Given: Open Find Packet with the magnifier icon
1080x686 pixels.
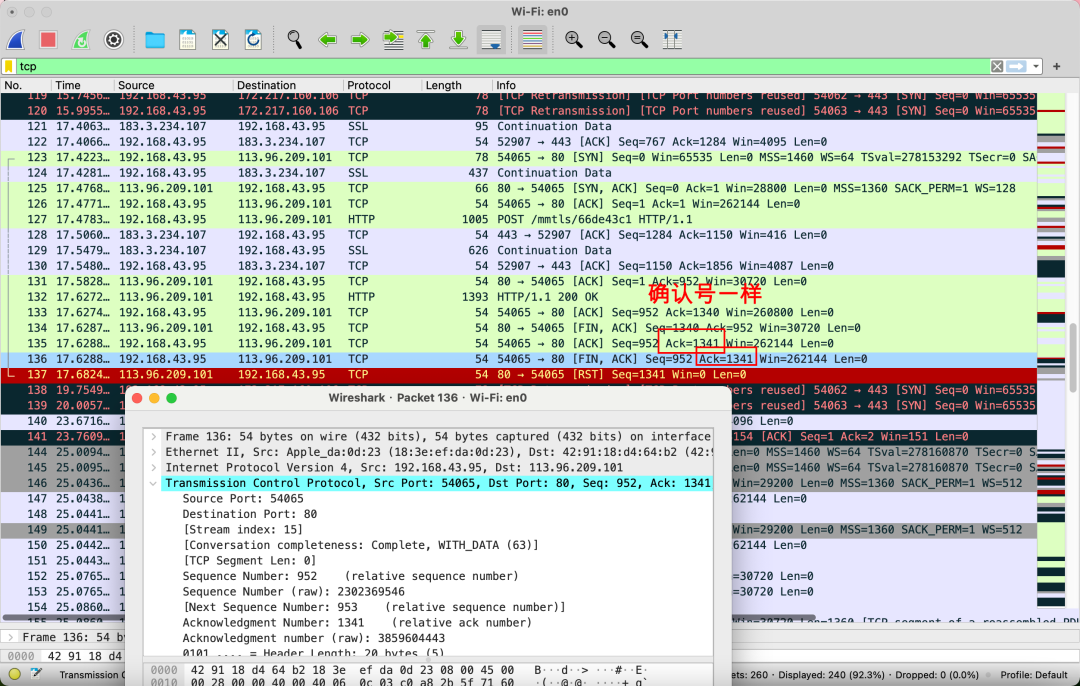Looking at the screenshot, I should pyautogui.click(x=295, y=40).
